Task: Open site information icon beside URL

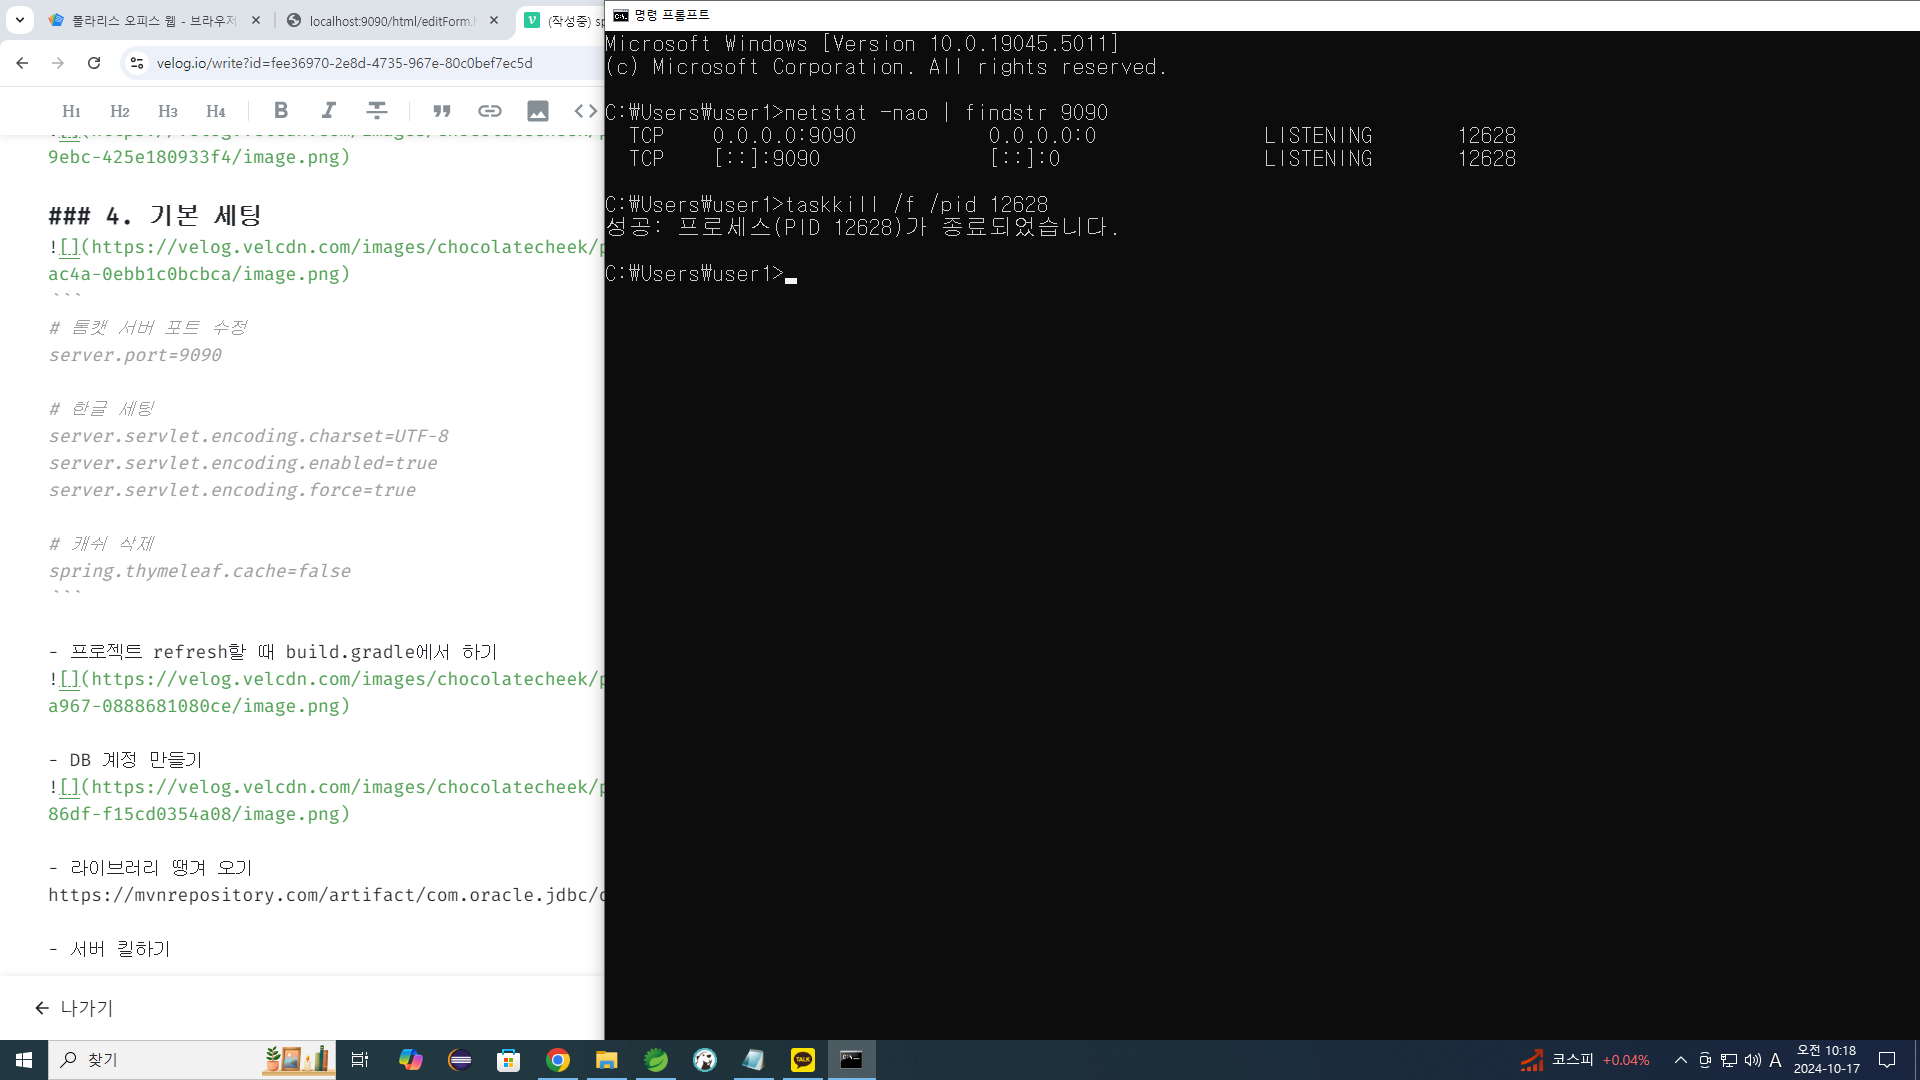Action: (x=137, y=63)
